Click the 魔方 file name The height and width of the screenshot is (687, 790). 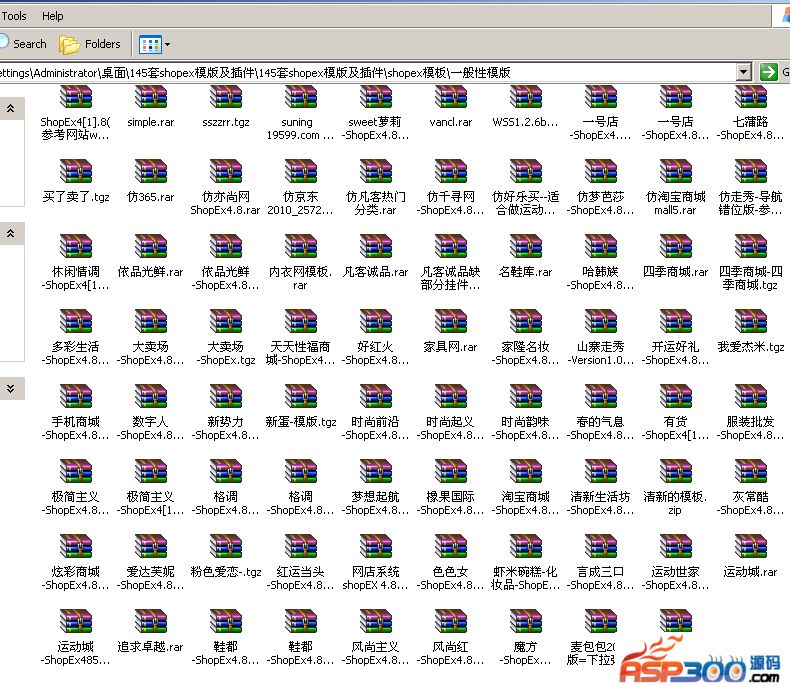click(x=525, y=653)
